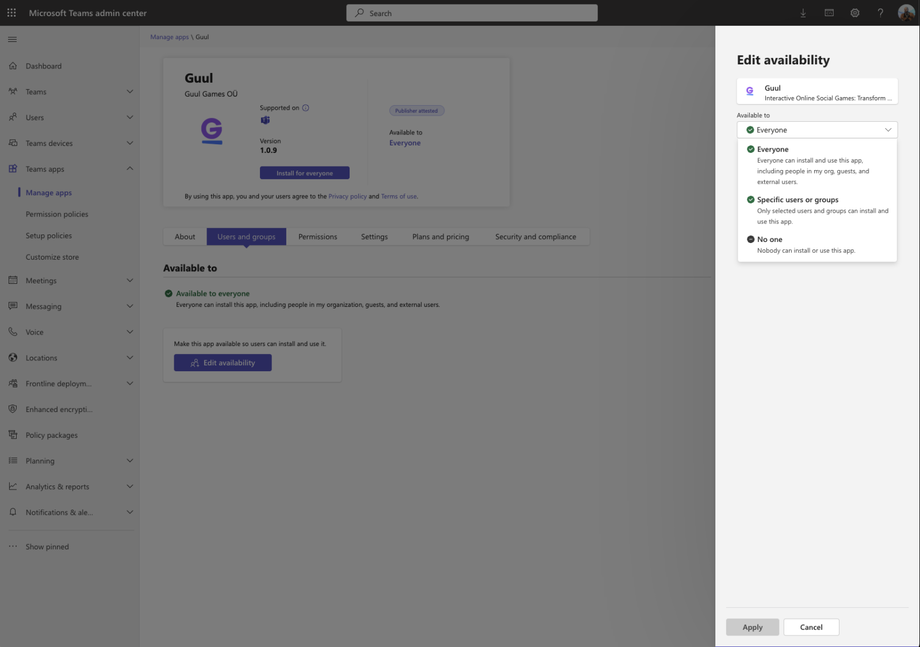
Task: Expand the Teams sidebar section
Action: pyautogui.click(x=130, y=92)
